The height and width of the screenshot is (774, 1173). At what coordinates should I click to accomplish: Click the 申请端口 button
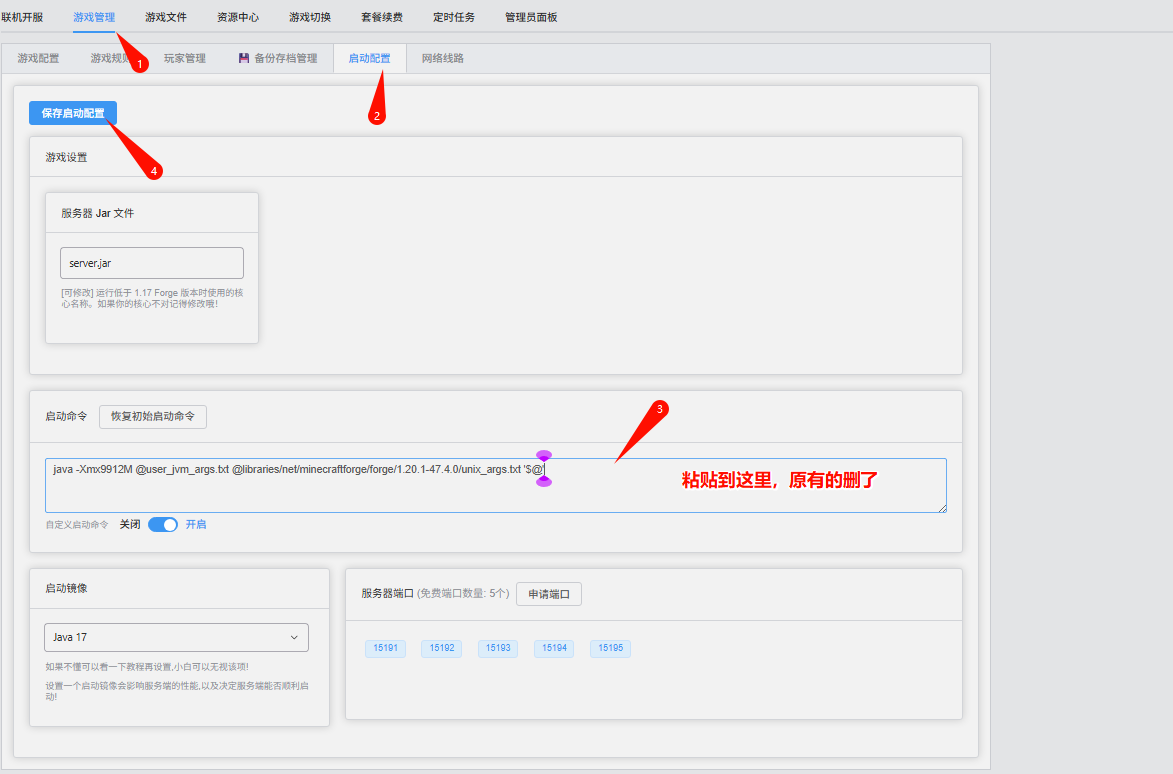[549, 594]
